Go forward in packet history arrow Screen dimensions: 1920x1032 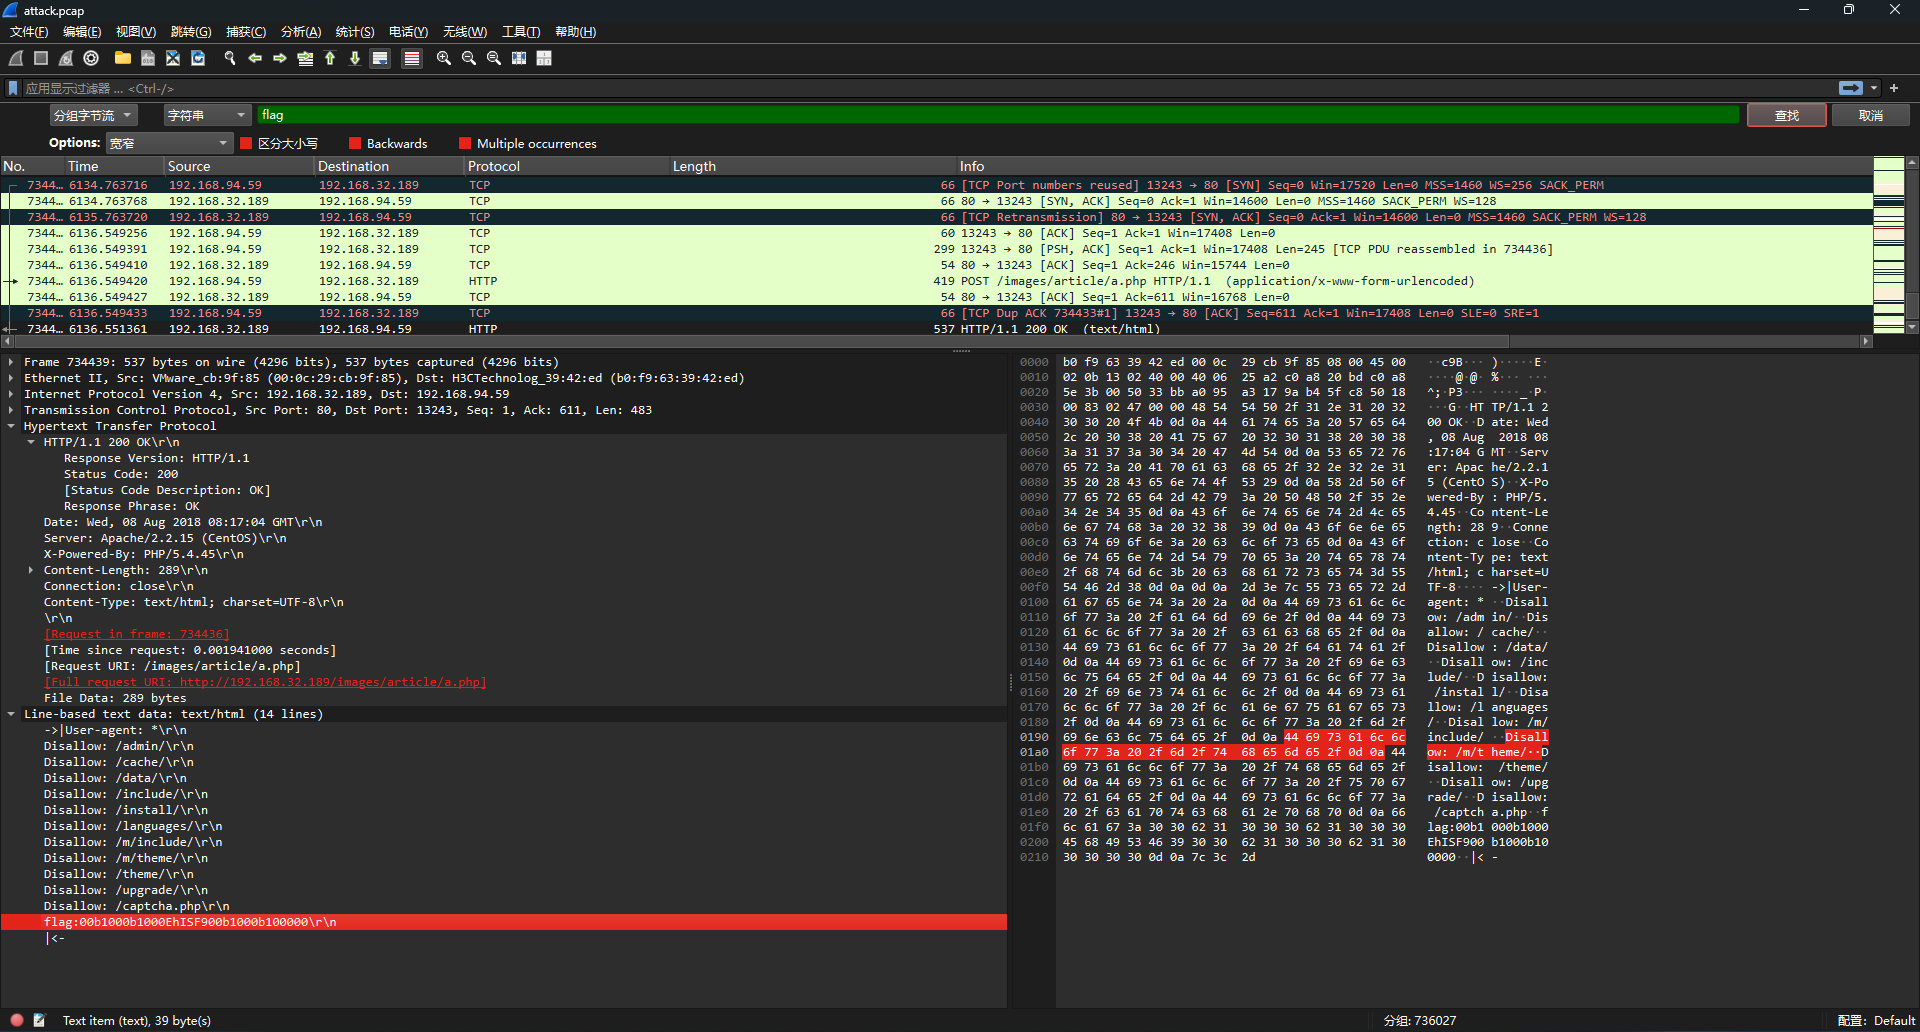[279, 58]
